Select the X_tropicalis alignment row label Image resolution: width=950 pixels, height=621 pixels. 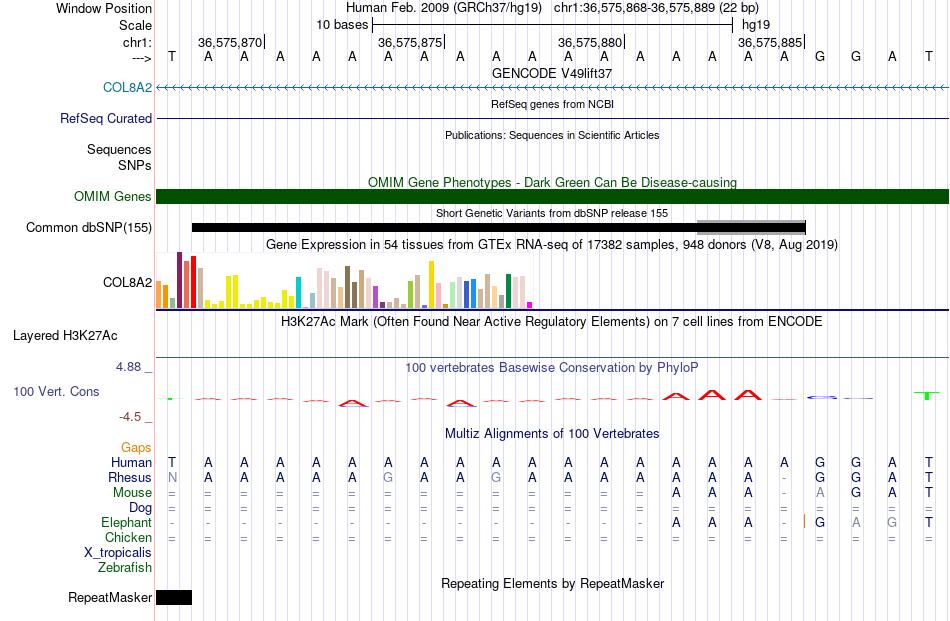(118, 553)
